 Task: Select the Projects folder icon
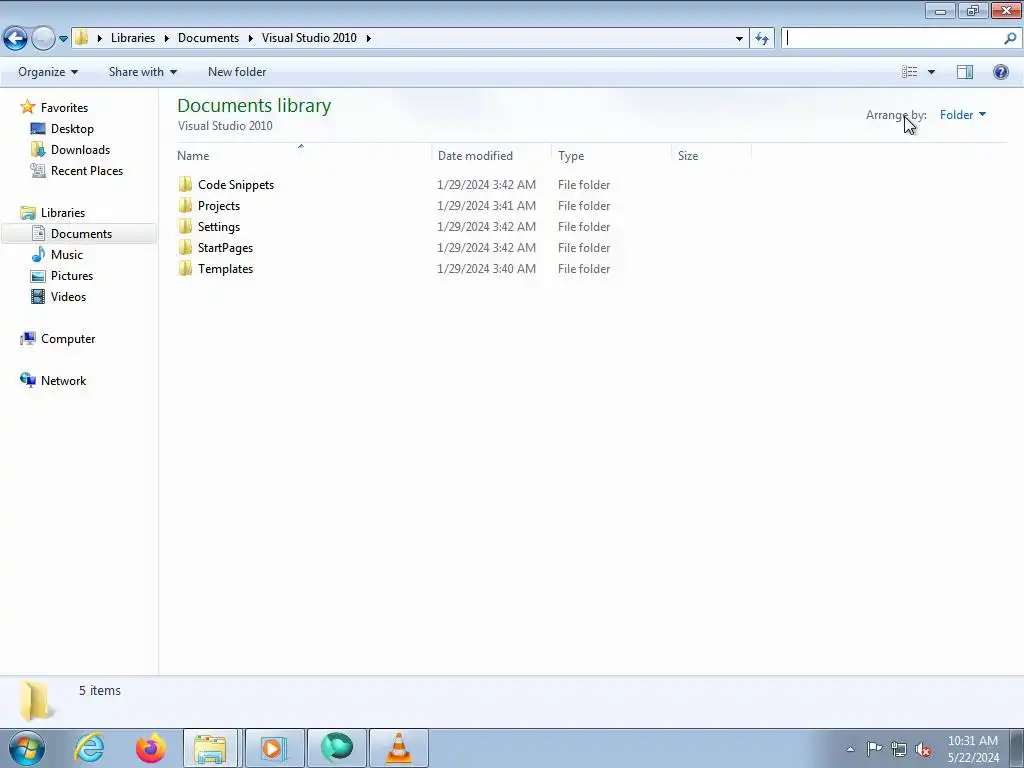point(185,205)
